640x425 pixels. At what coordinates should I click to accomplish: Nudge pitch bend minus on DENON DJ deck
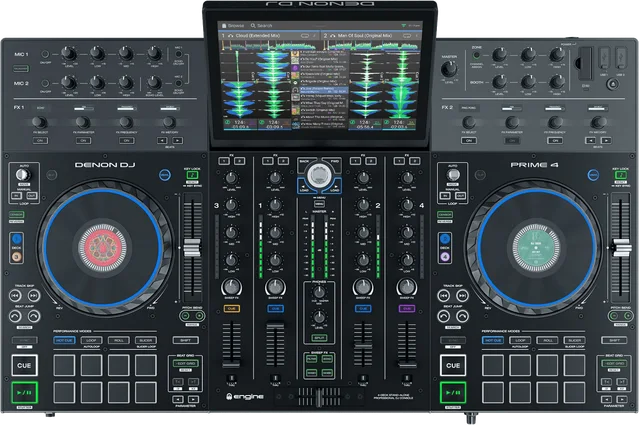(185, 316)
